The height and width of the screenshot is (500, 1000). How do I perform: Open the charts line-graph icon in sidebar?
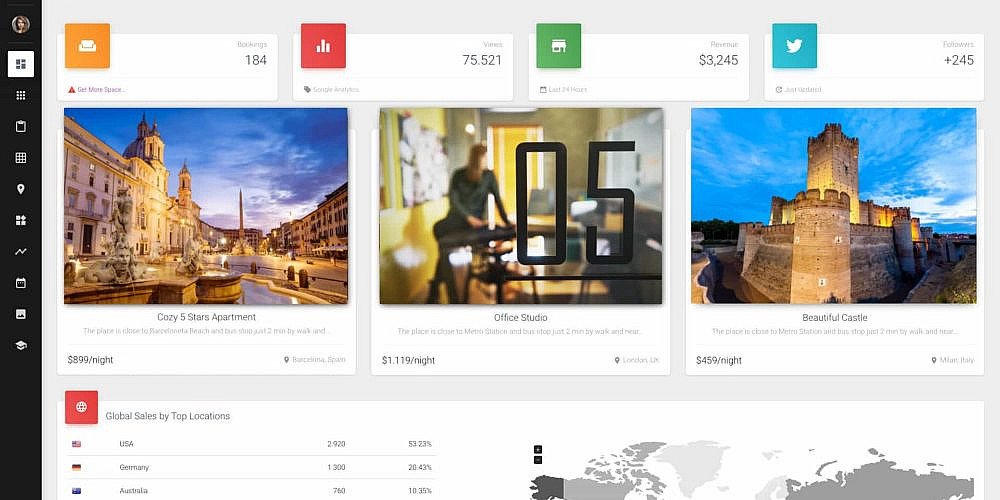tap(20, 252)
